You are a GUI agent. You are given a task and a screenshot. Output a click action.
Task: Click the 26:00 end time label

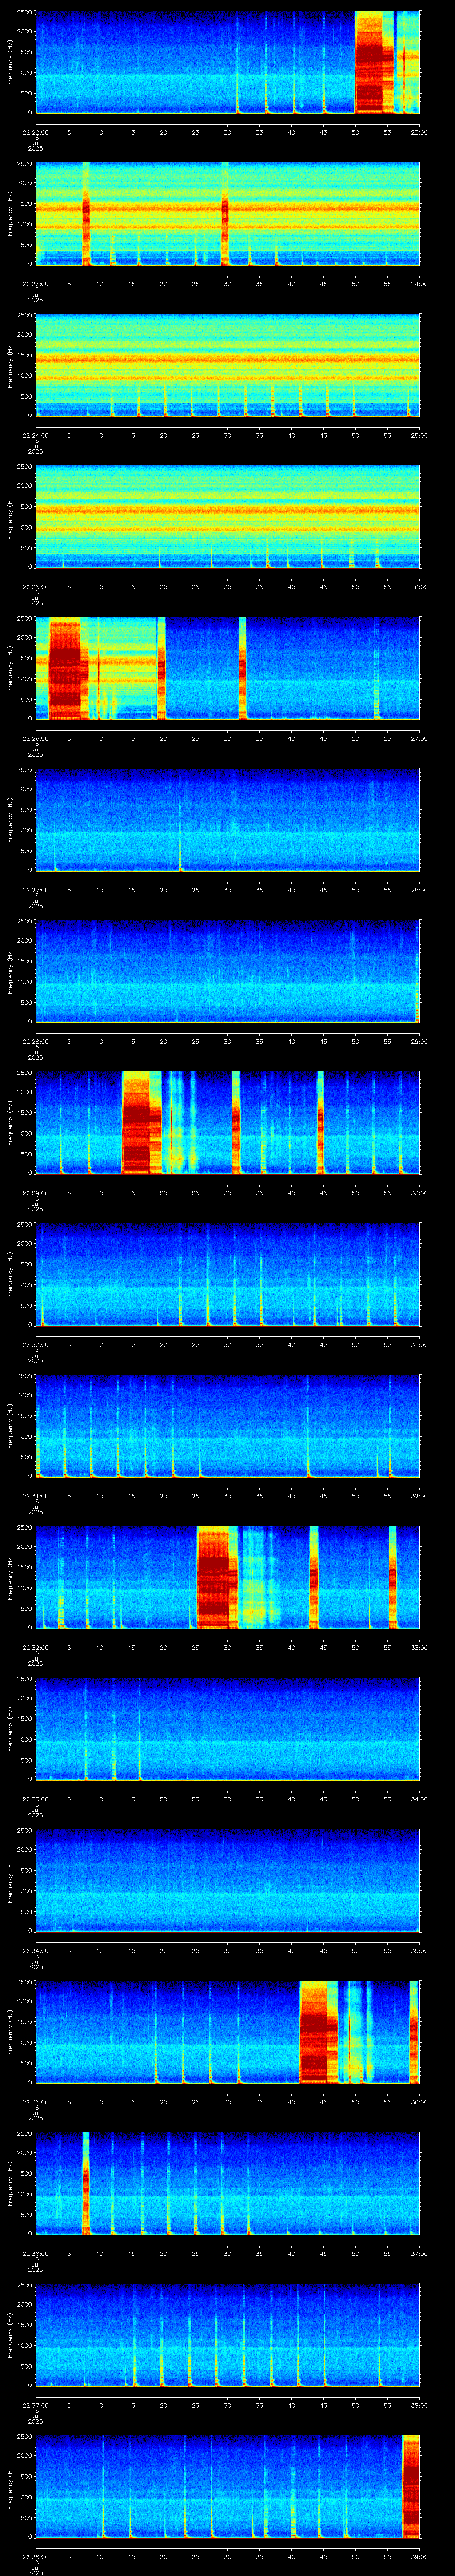tap(419, 587)
